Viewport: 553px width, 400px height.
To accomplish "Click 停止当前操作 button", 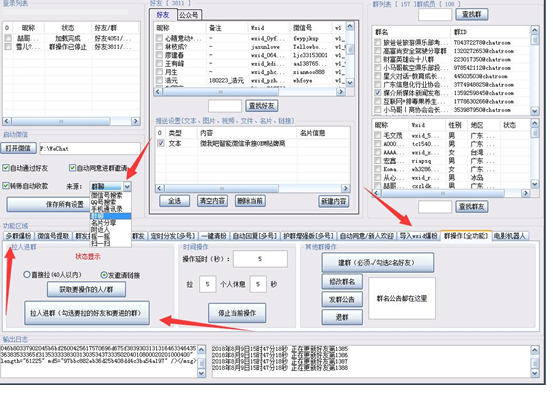I will [237, 313].
